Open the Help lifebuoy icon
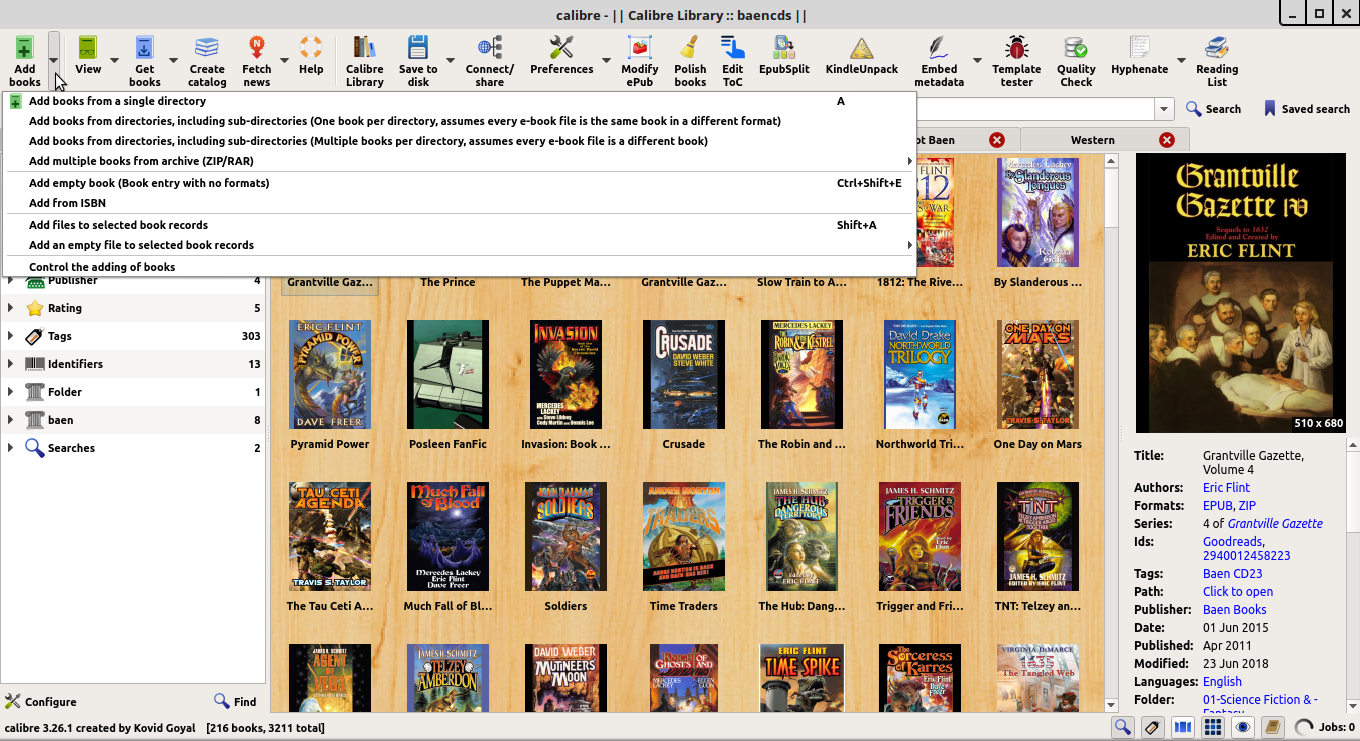Viewport: 1360px width, 741px height. [x=311, y=47]
